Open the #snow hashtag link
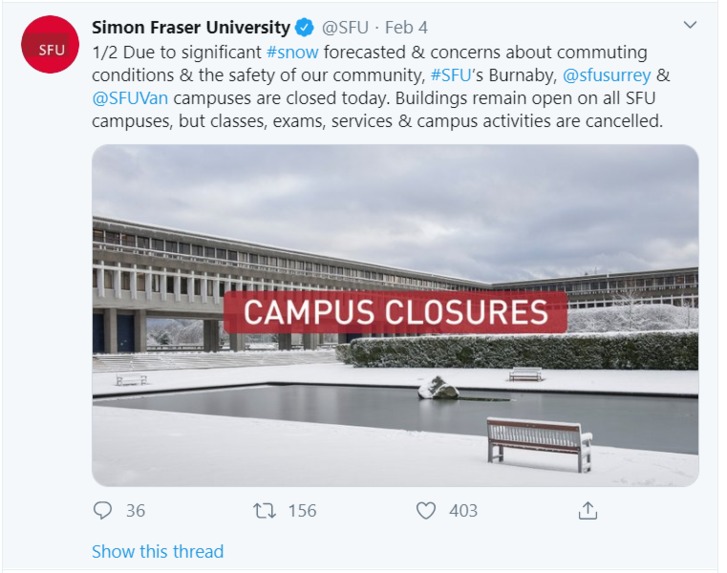Viewport: 727px width, 573px height. 293,52
